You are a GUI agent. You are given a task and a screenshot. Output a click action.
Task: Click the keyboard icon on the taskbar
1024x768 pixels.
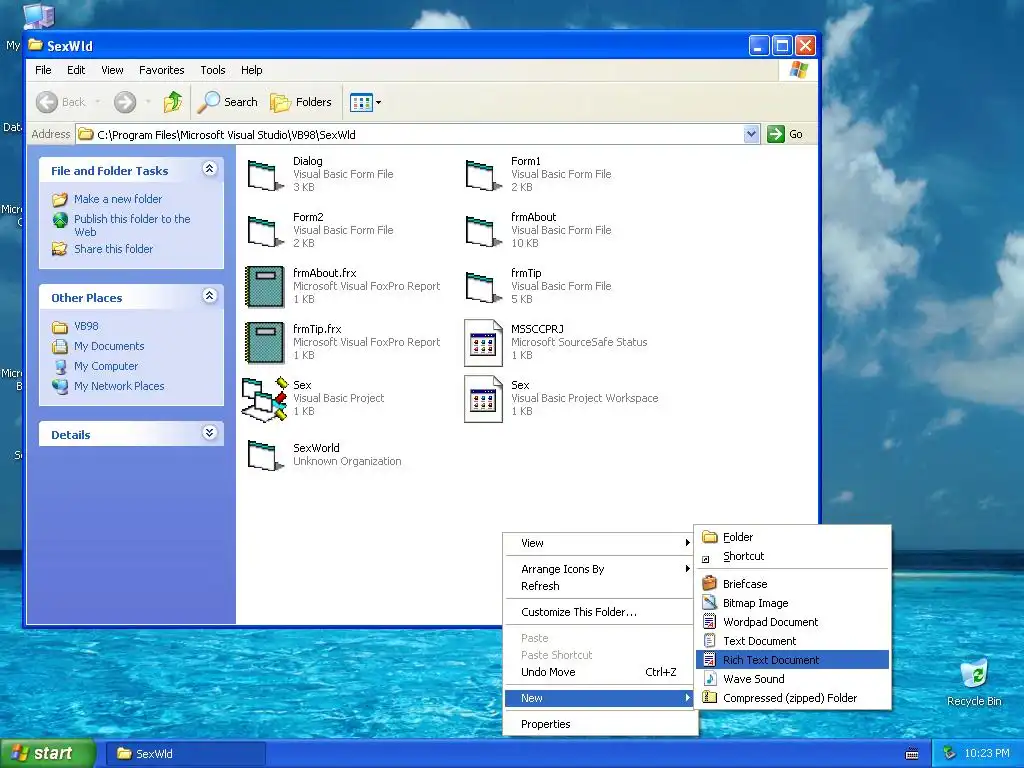[x=912, y=754]
